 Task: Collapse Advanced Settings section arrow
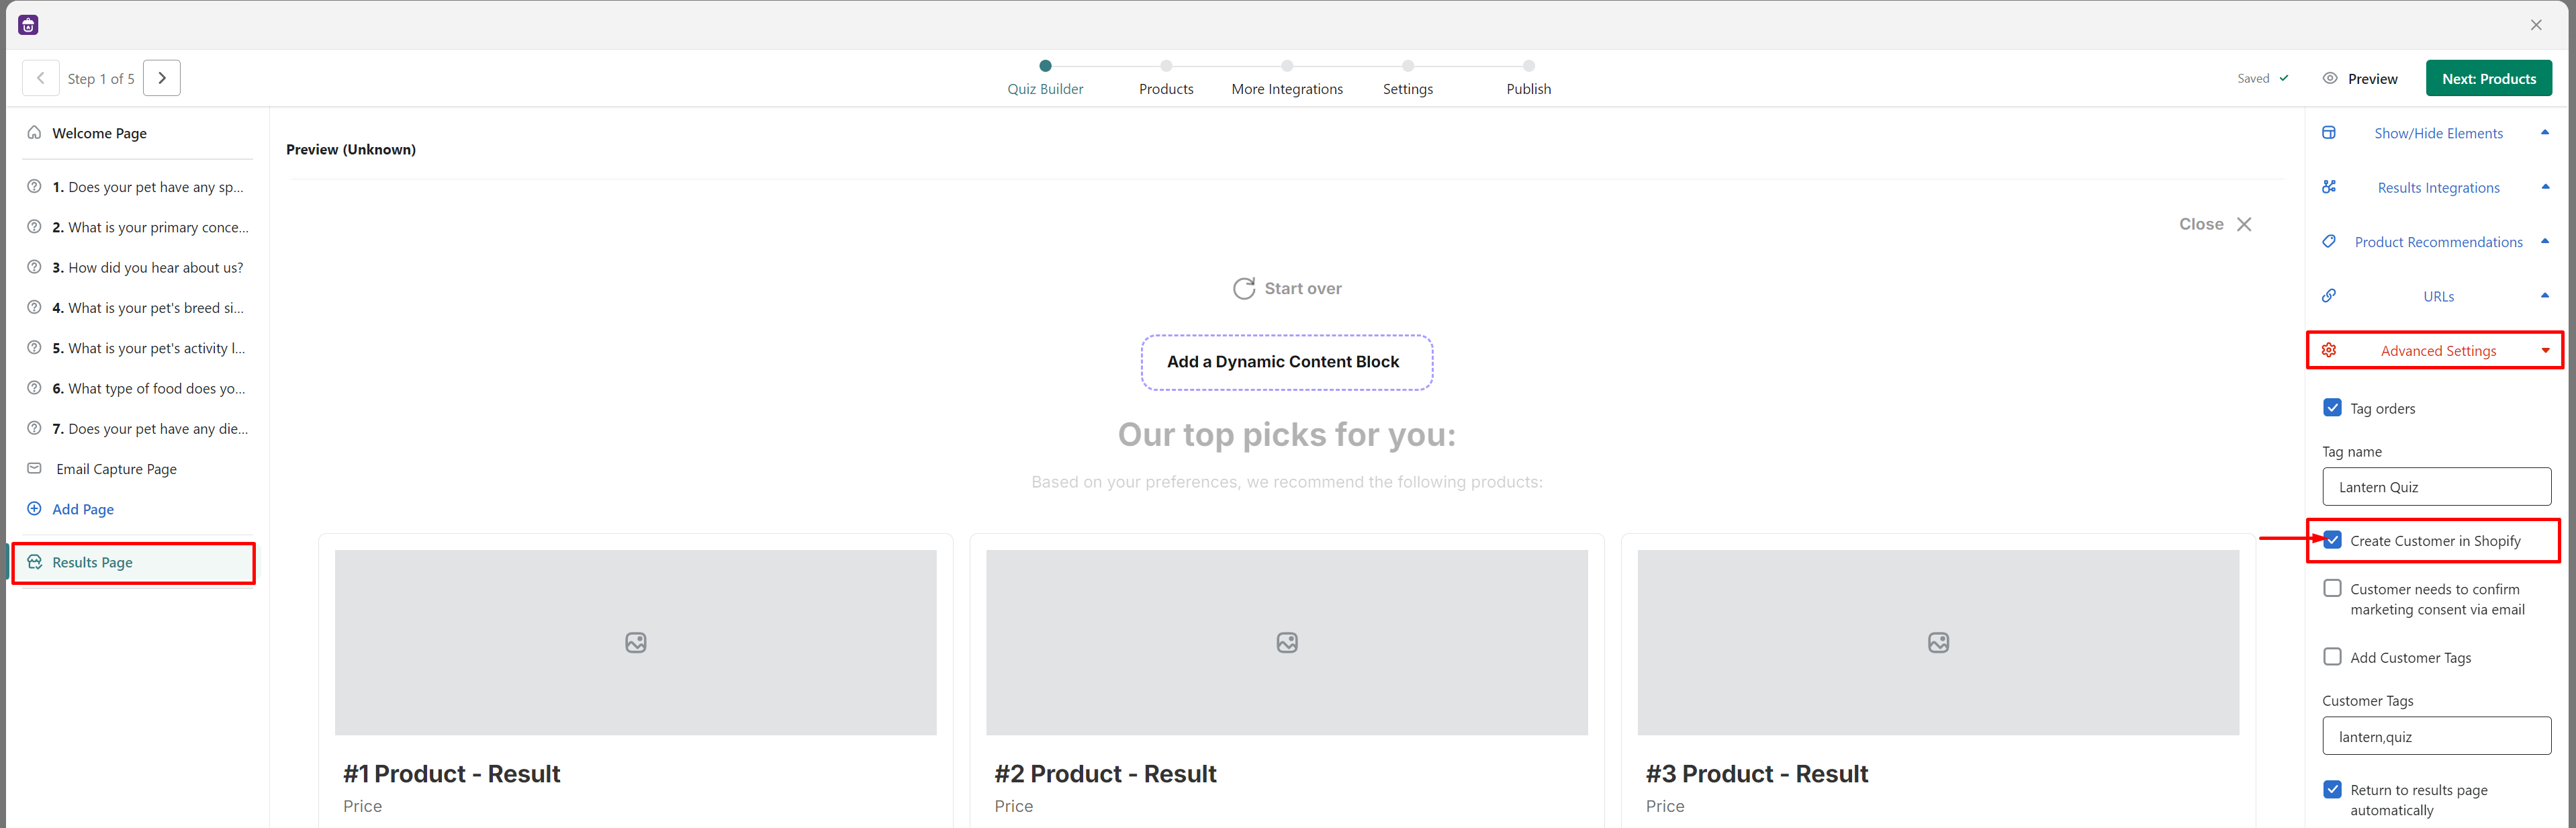[2545, 351]
